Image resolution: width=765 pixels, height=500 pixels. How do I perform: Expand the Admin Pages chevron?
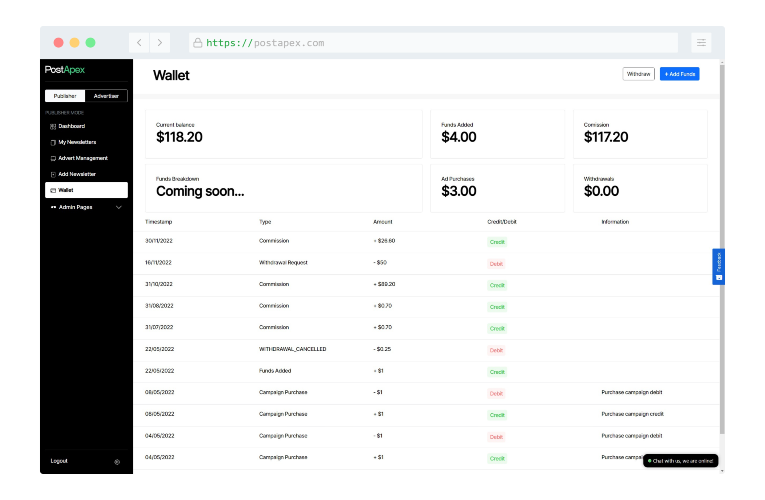119,207
